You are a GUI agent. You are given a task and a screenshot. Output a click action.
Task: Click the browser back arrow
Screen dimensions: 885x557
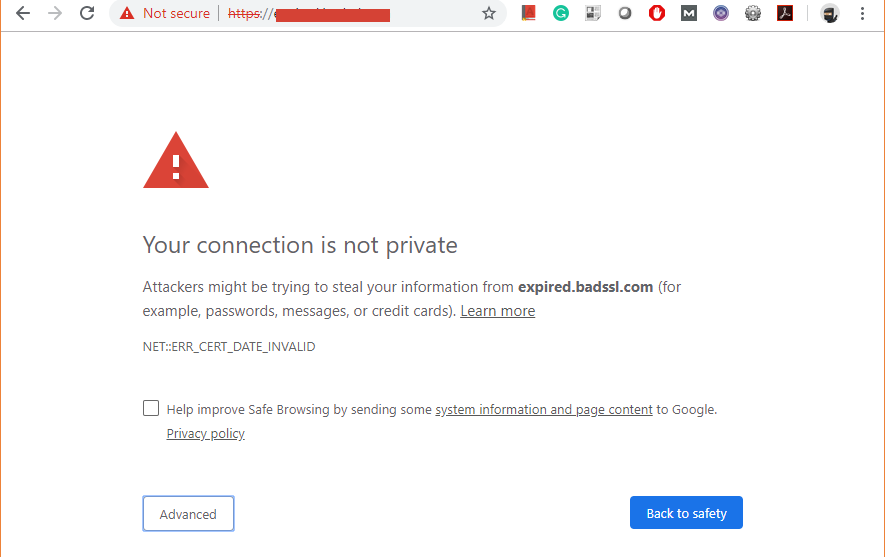point(23,14)
